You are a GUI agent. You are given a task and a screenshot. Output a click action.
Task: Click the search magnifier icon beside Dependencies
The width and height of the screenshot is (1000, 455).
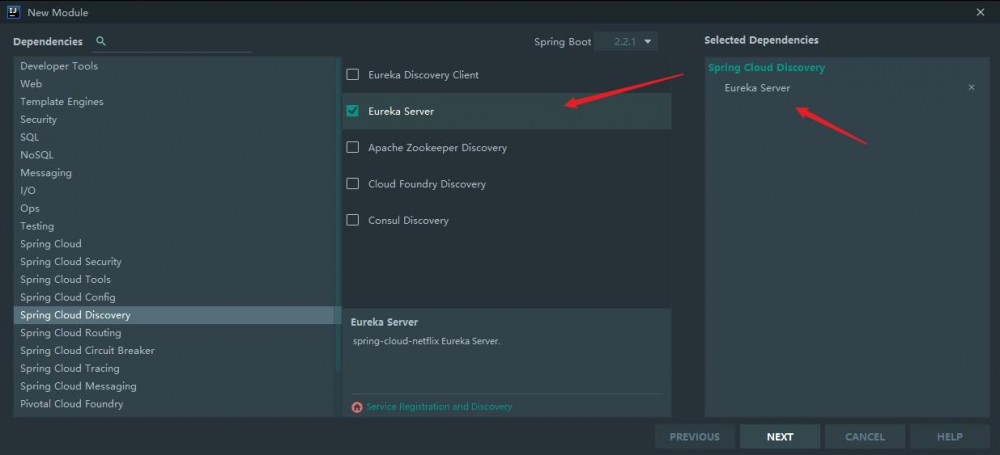click(x=100, y=41)
